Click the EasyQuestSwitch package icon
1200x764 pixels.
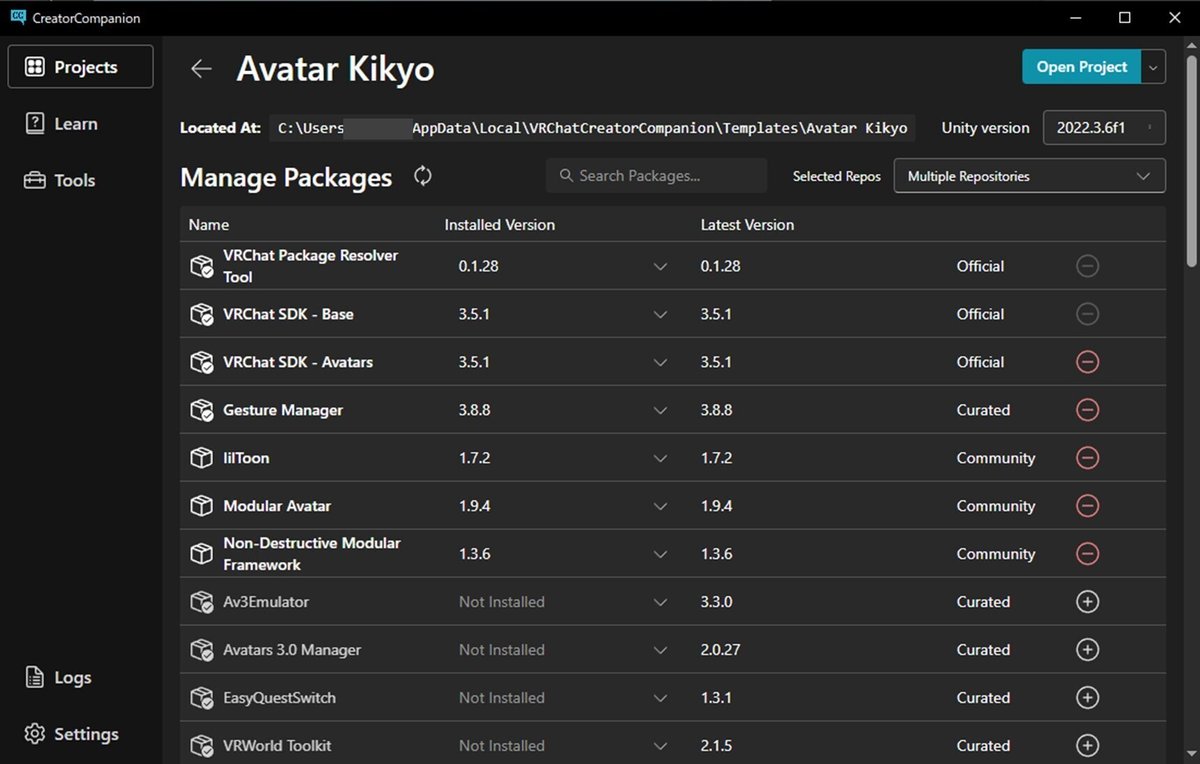202,698
